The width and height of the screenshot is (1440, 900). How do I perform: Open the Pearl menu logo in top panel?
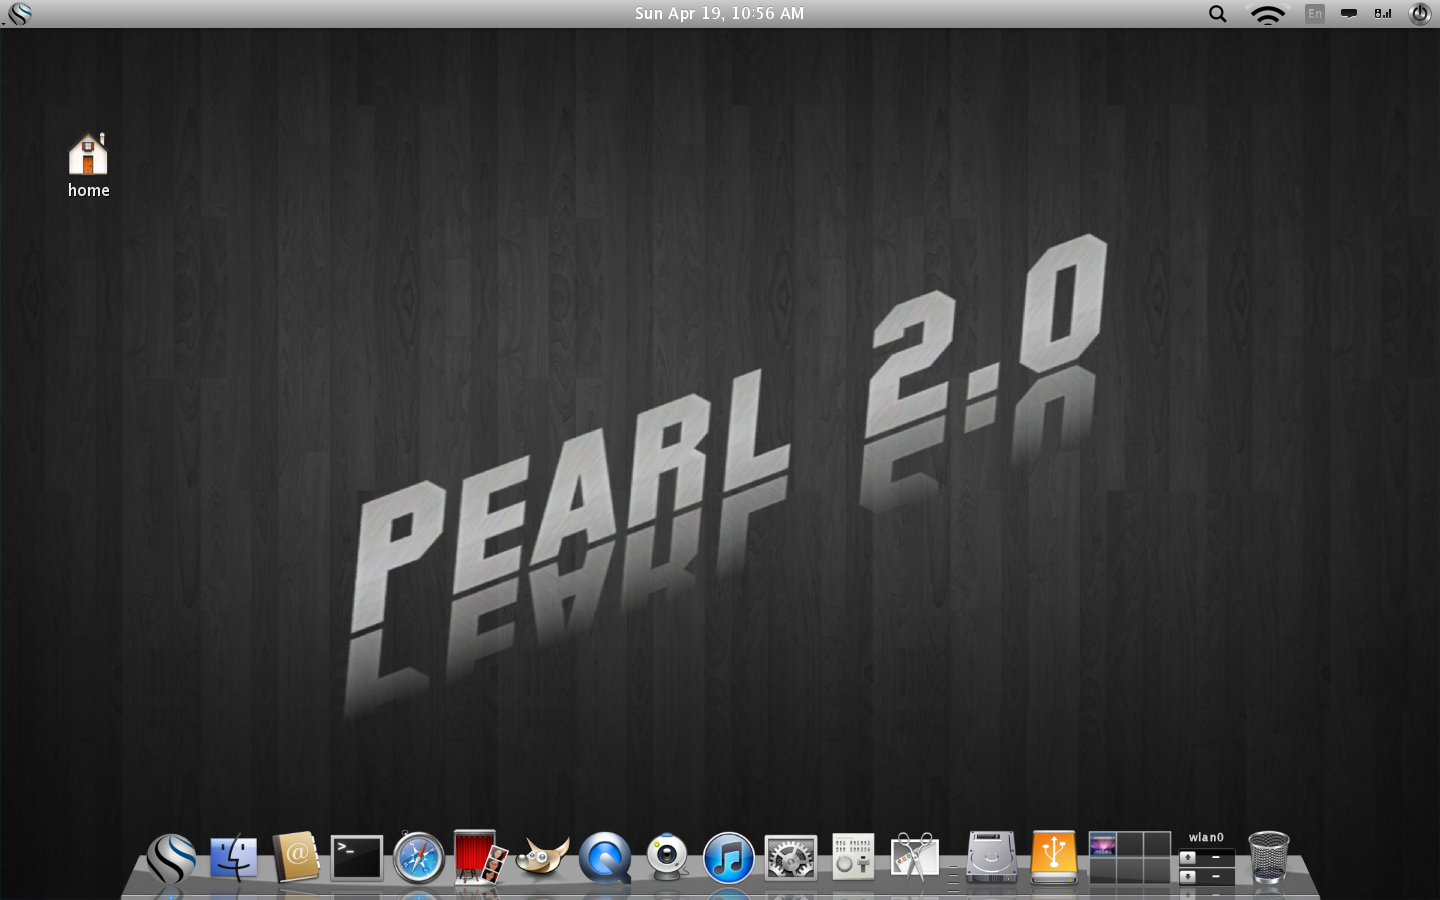[19, 13]
